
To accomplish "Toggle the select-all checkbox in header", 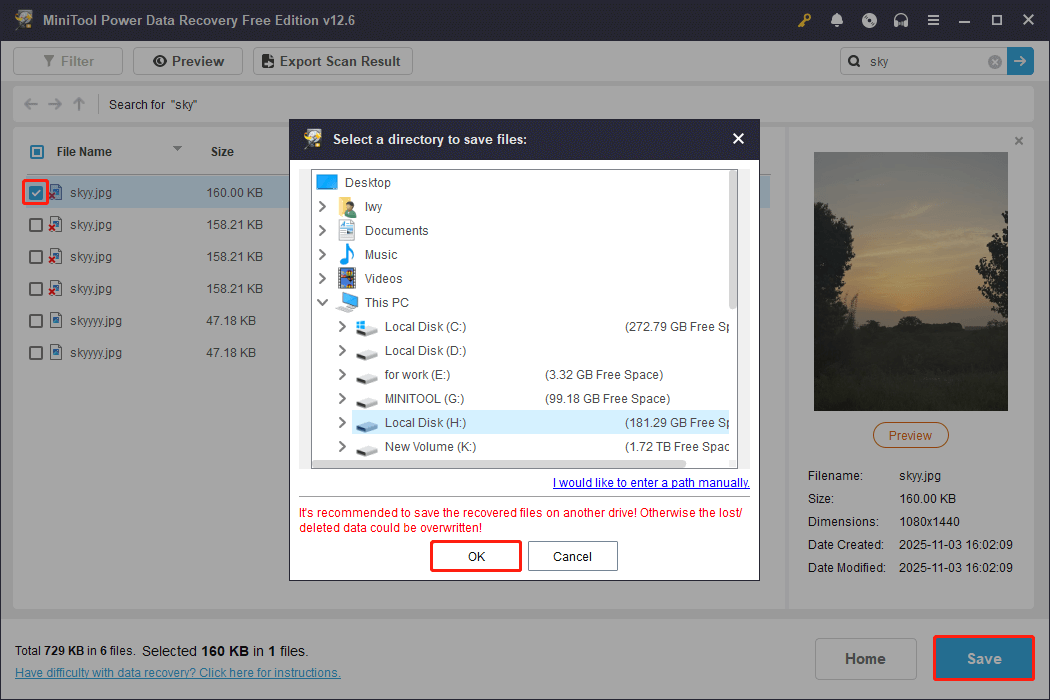I will pos(36,151).
